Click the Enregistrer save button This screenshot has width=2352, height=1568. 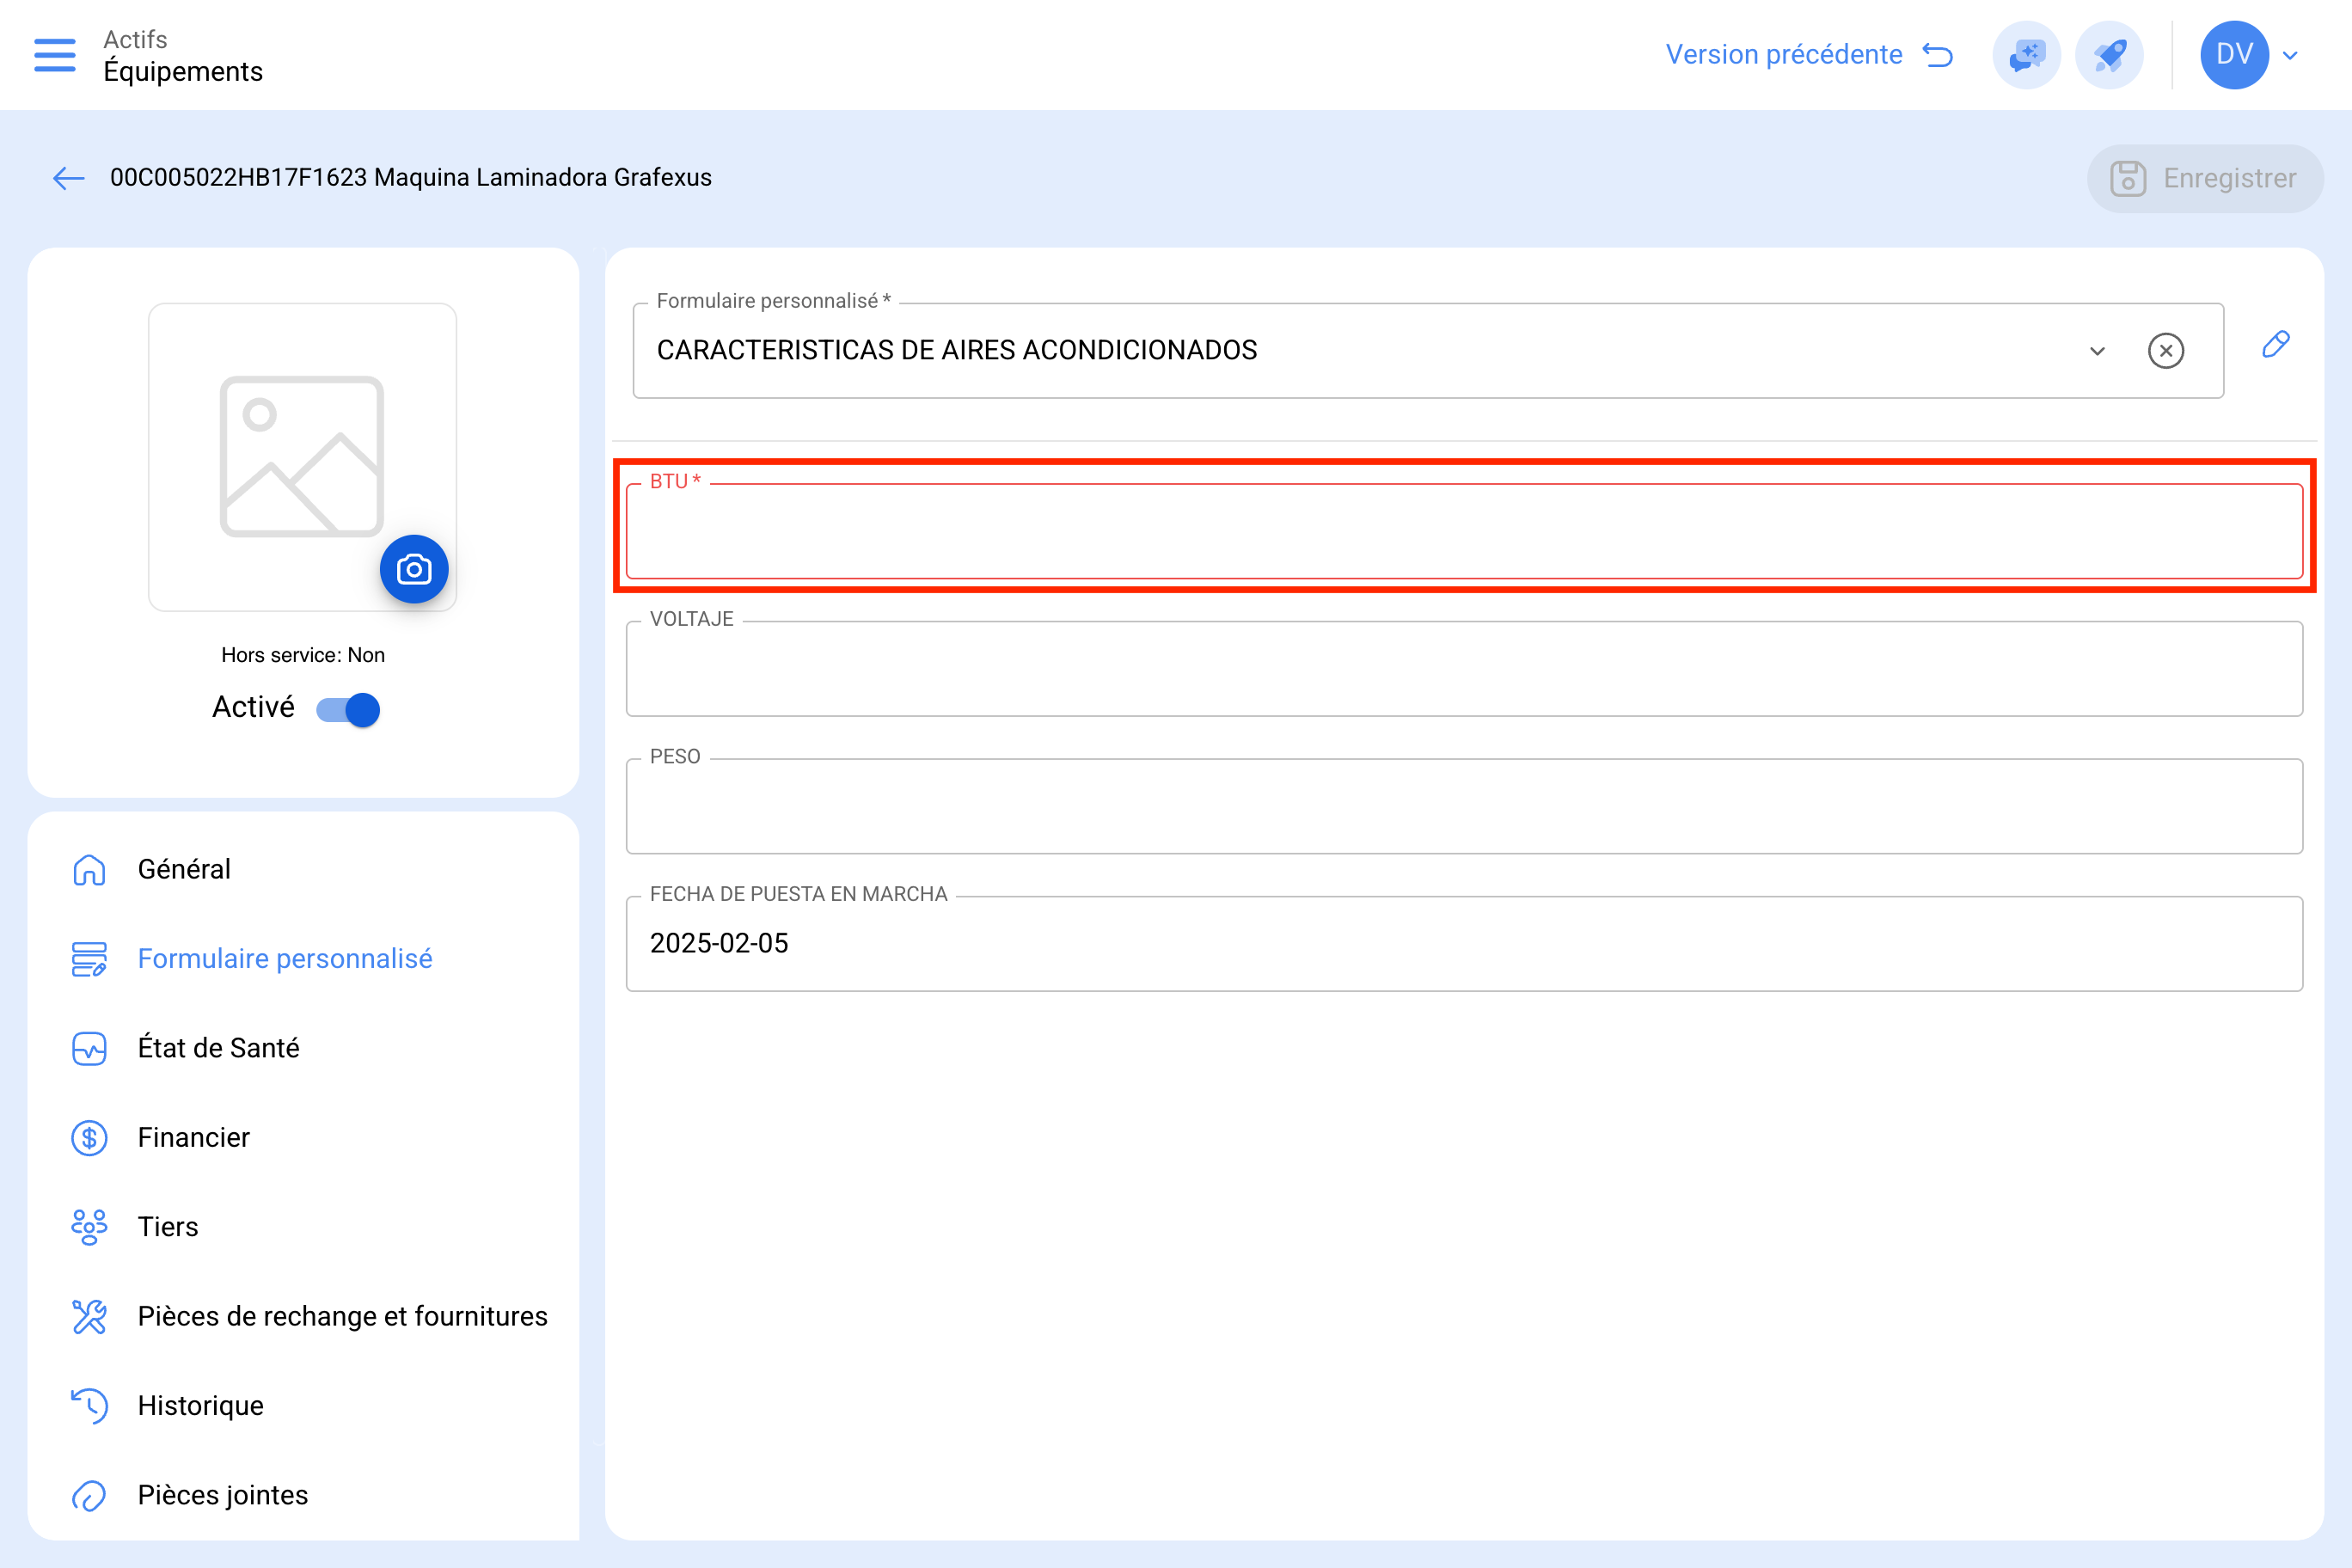pyautogui.click(x=2204, y=178)
